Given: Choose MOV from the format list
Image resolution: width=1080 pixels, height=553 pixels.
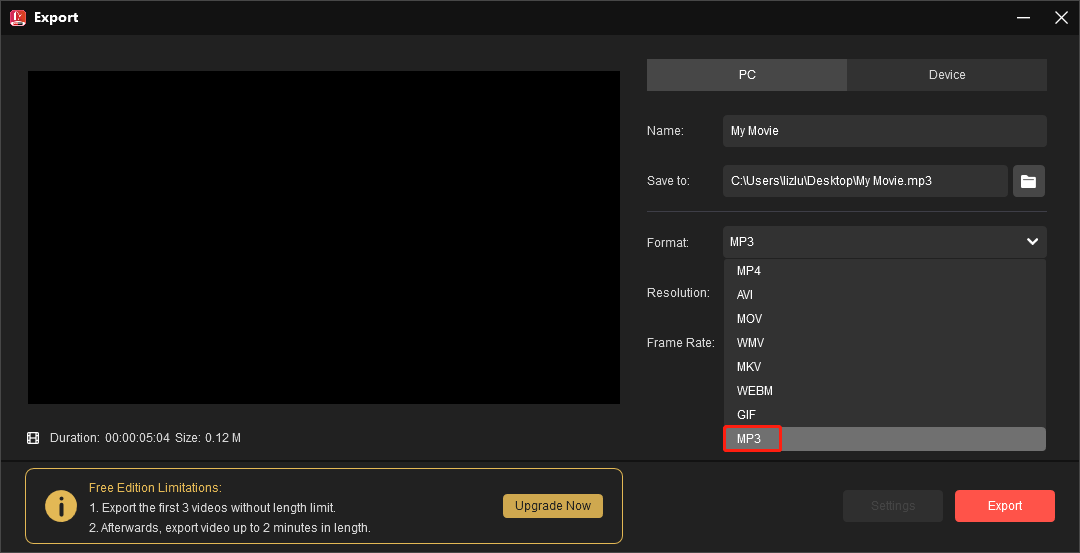Looking at the screenshot, I should 884,319.
